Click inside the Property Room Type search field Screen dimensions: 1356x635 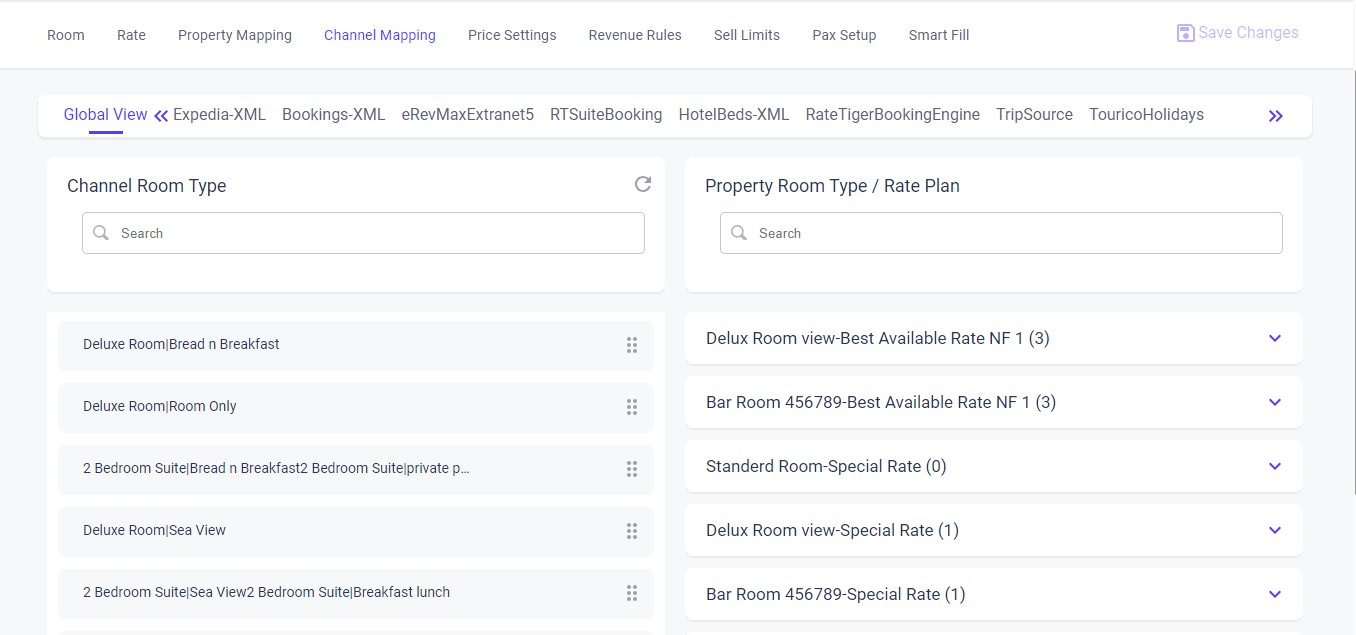point(1000,232)
